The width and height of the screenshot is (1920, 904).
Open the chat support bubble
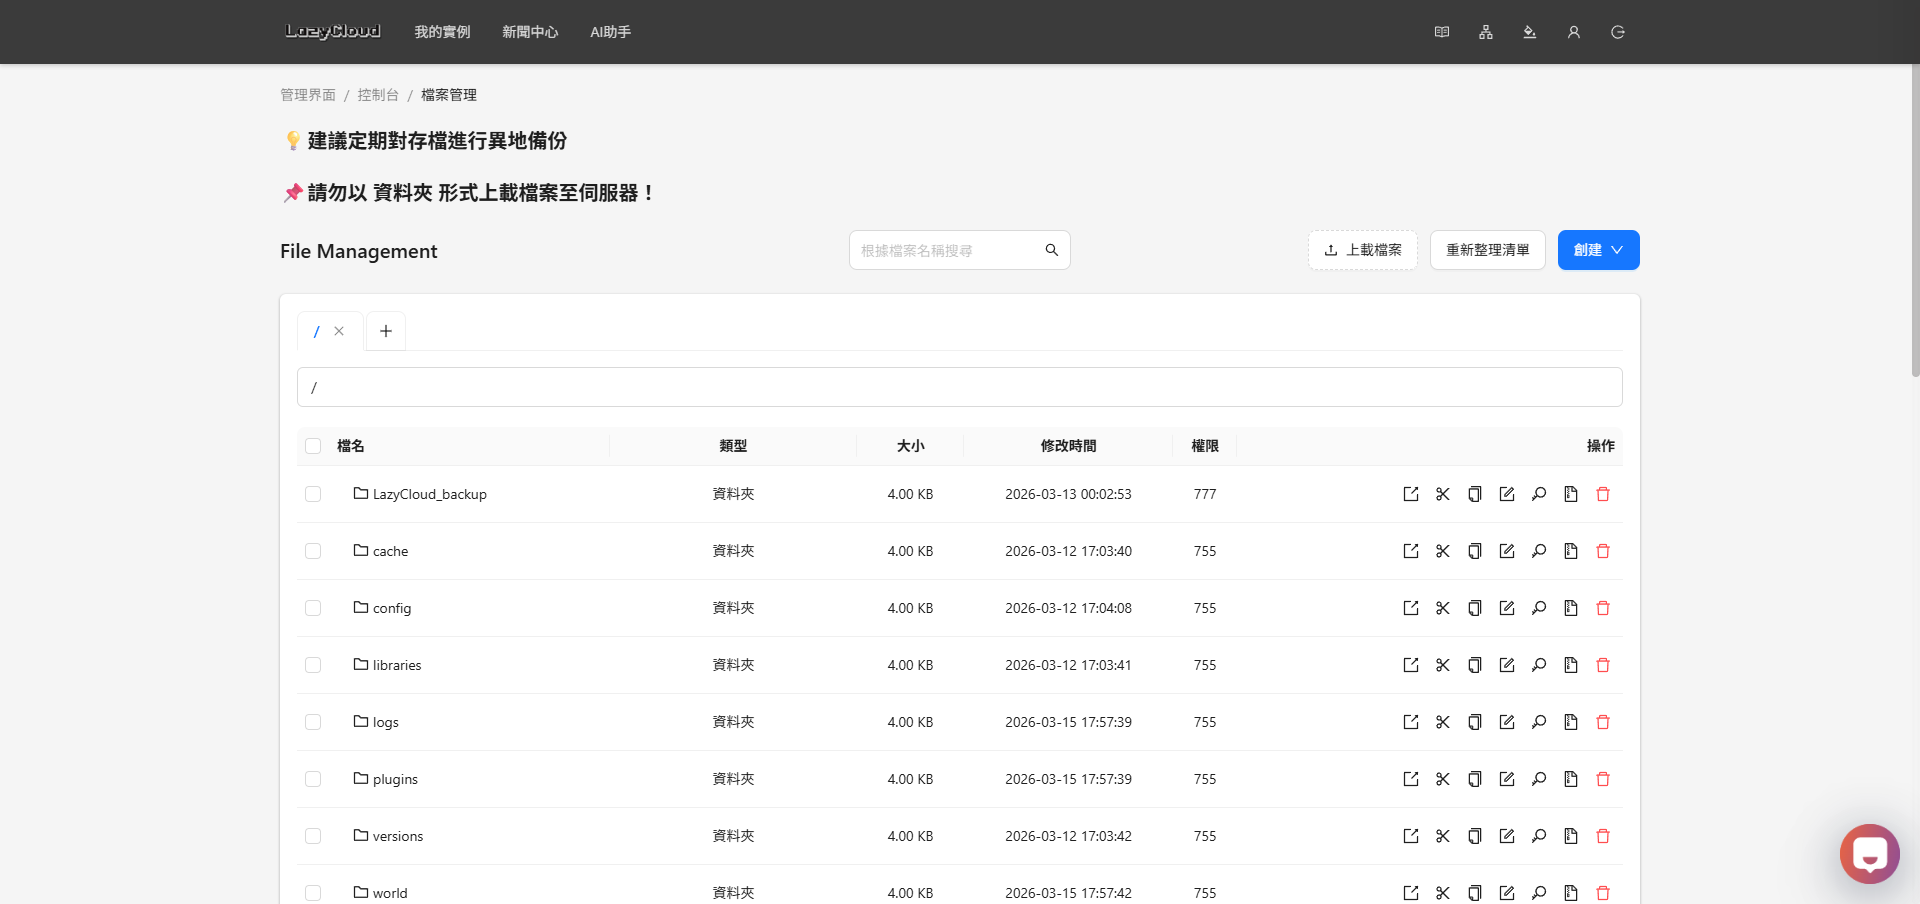1869,854
